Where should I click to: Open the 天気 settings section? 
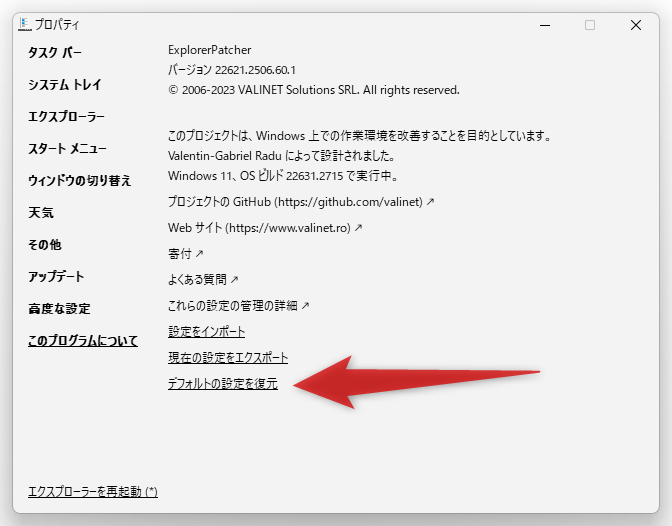click(41, 213)
